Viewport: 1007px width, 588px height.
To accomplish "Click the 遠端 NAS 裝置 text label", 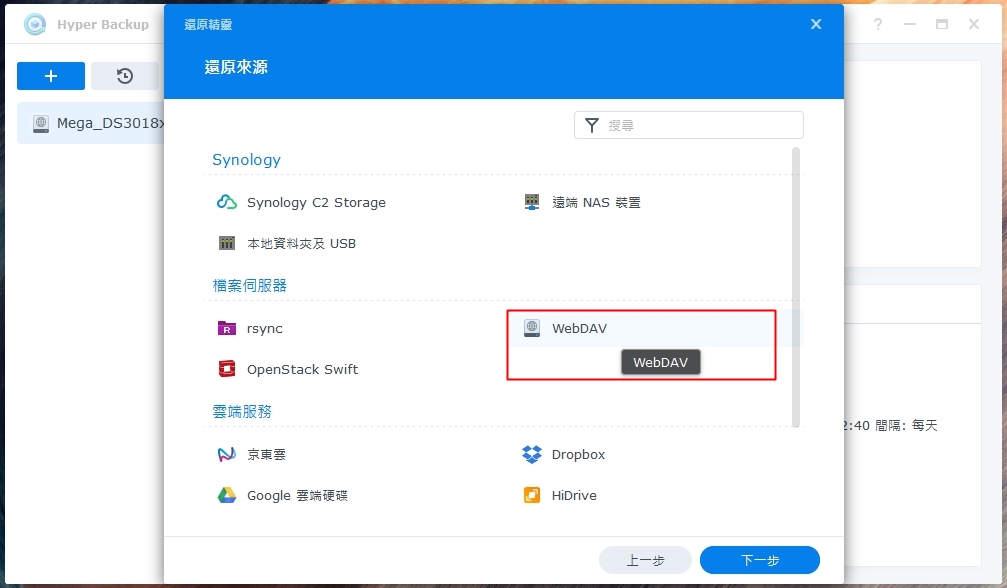I will [x=596, y=203].
